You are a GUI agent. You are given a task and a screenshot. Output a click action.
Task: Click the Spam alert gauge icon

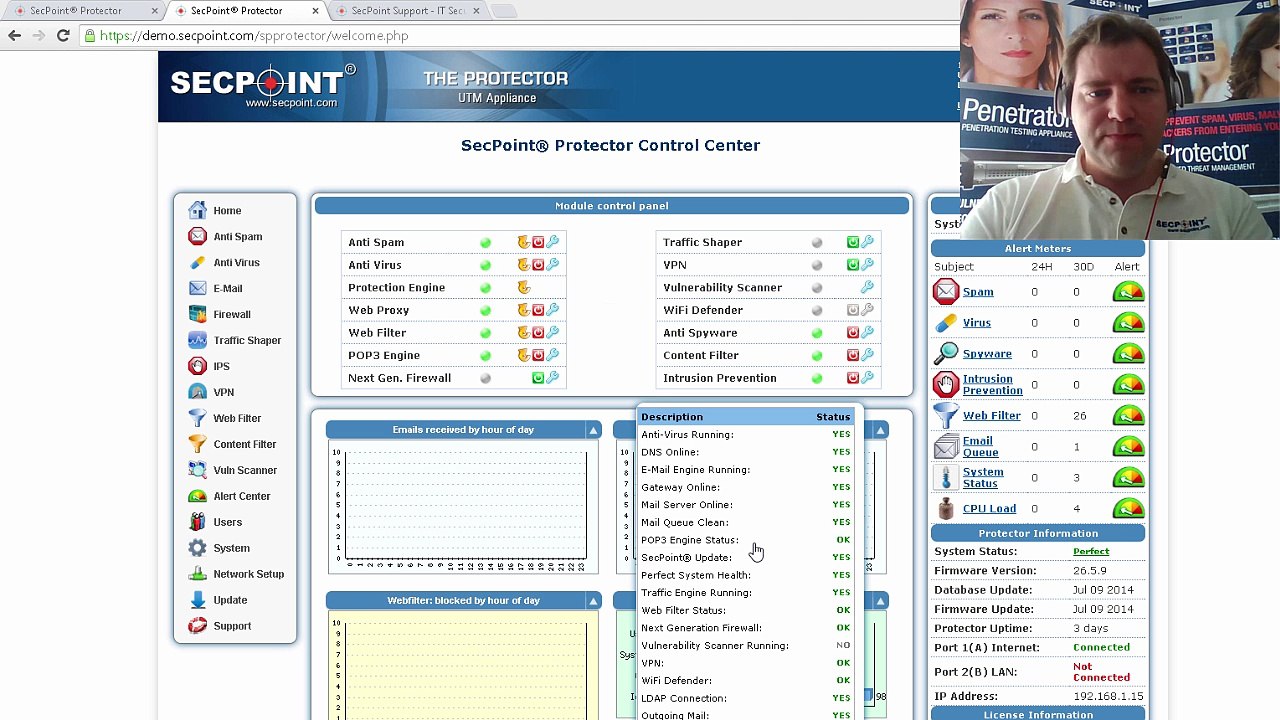(1128, 292)
